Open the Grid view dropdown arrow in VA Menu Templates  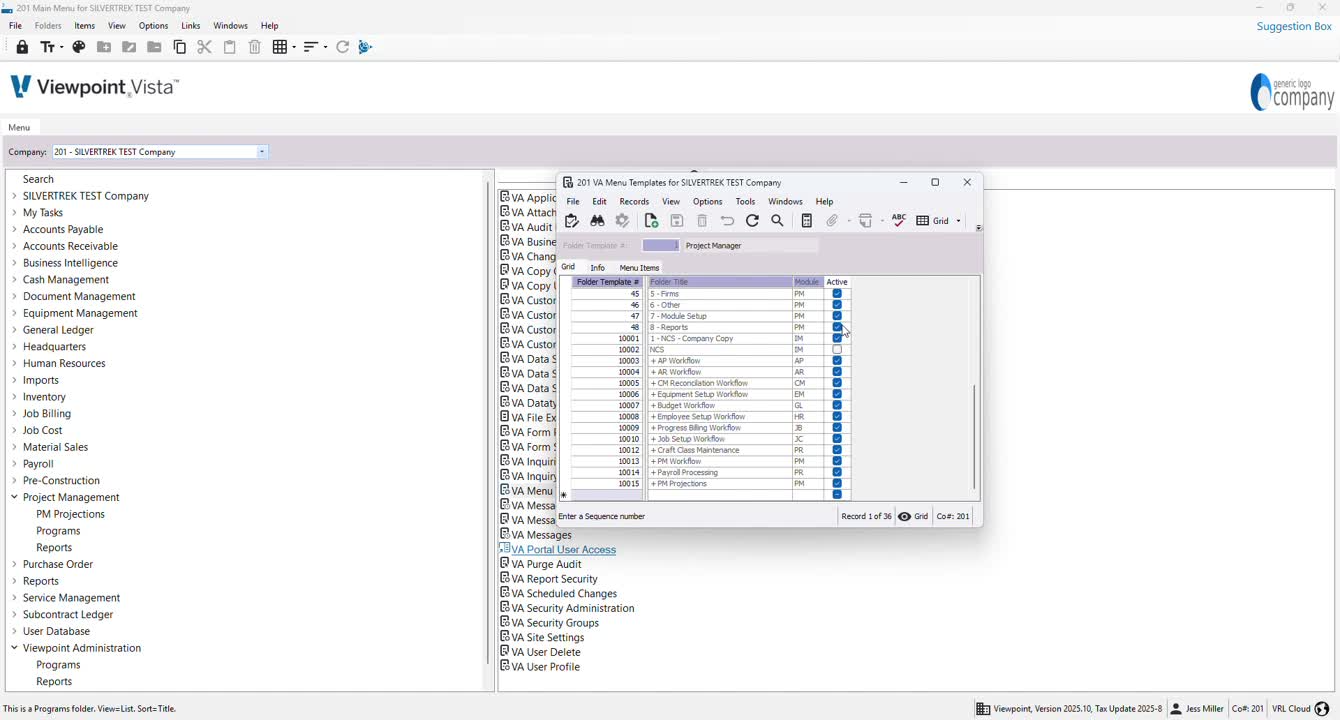(958, 221)
